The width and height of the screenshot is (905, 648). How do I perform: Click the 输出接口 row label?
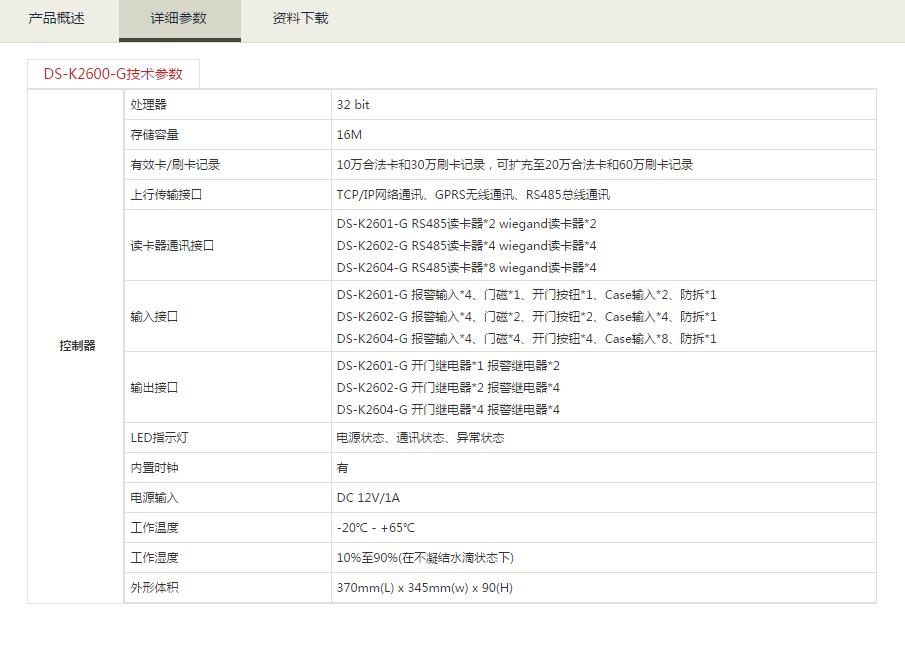pyautogui.click(x=154, y=388)
